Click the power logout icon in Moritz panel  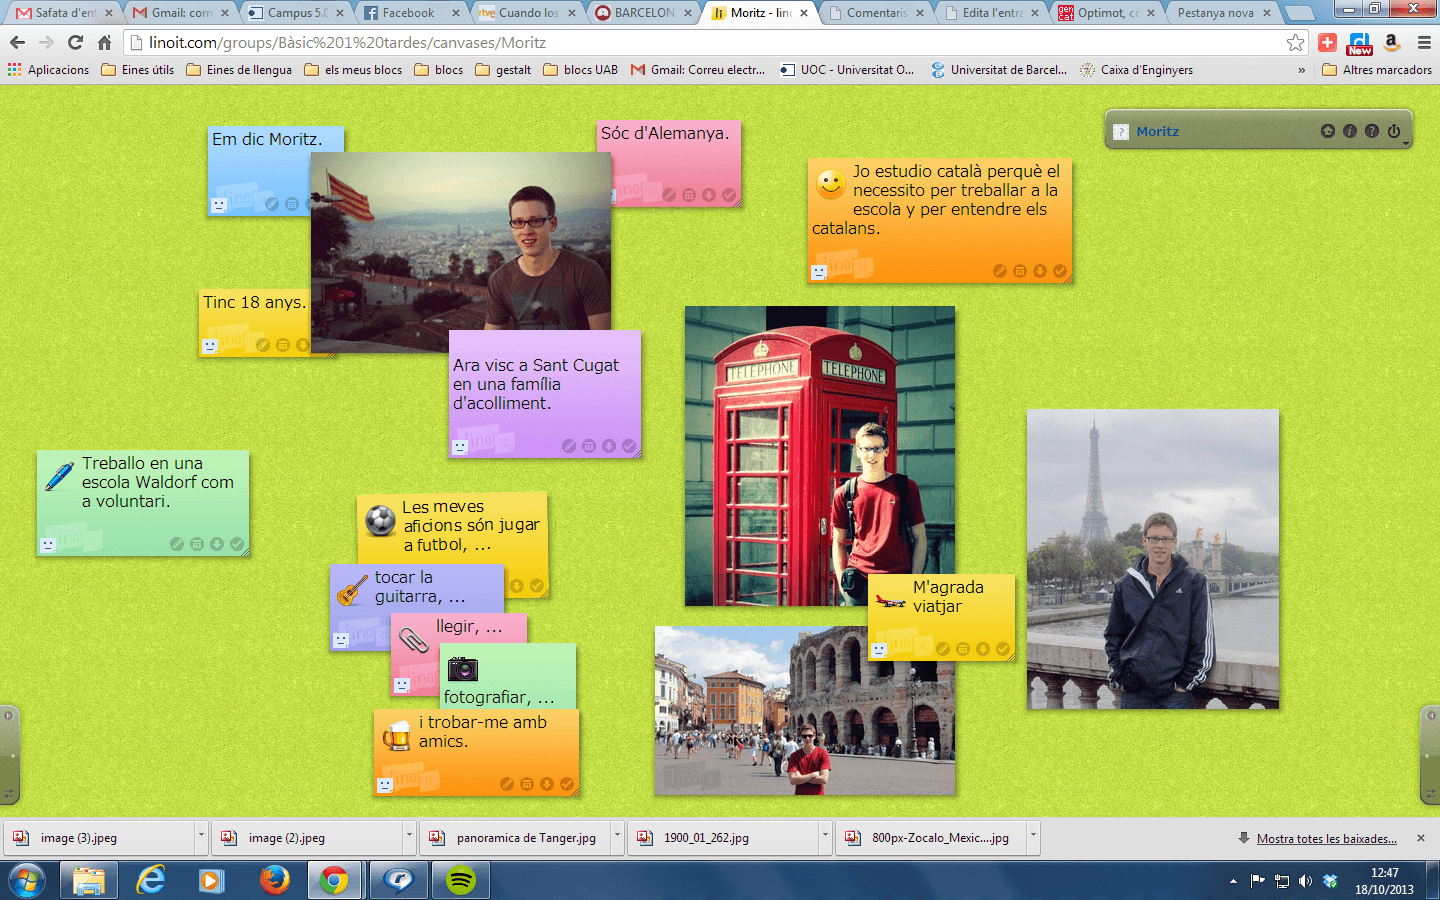click(1393, 131)
